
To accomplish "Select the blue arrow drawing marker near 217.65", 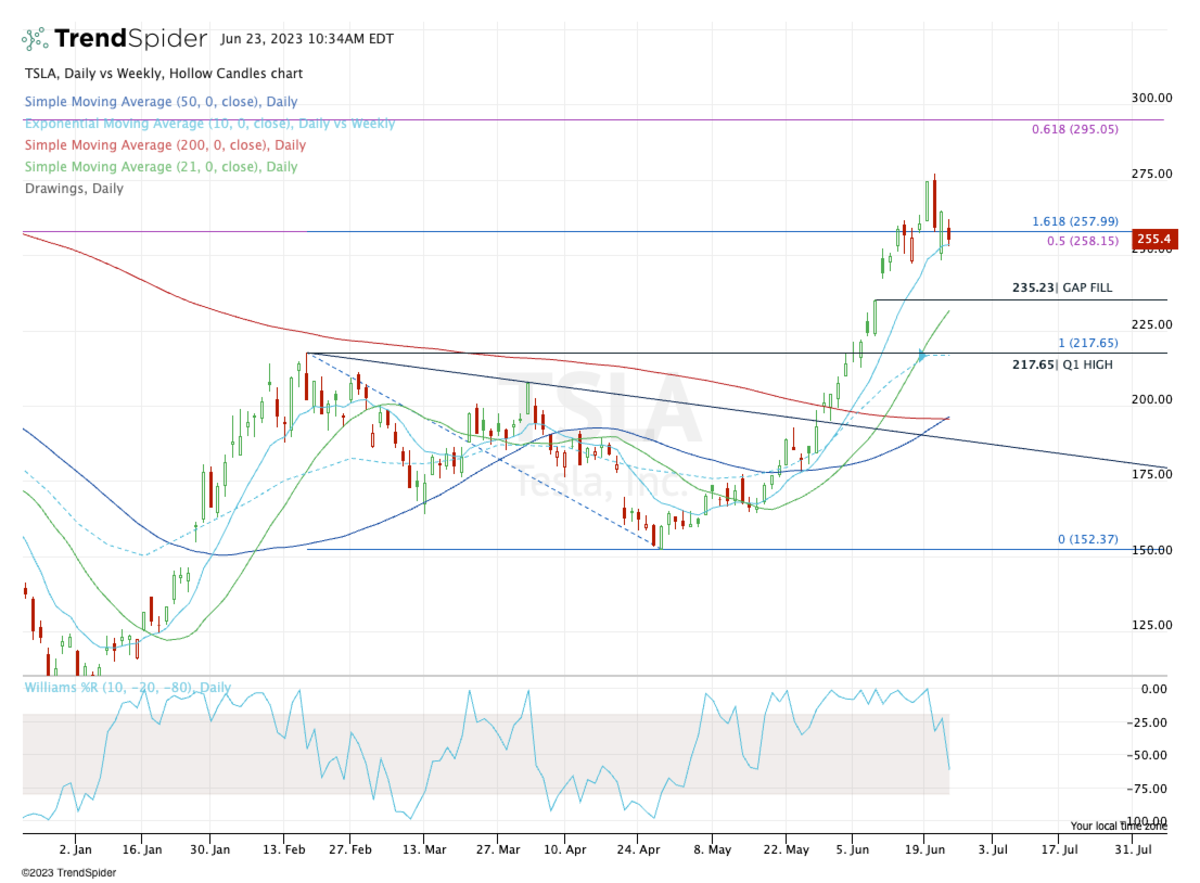I will pyautogui.click(x=921, y=355).
